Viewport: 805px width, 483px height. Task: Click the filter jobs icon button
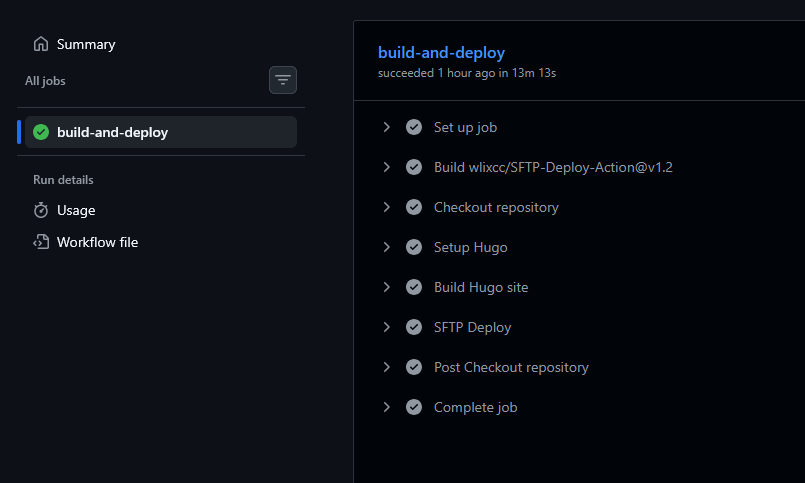click(x=283, y=80)
